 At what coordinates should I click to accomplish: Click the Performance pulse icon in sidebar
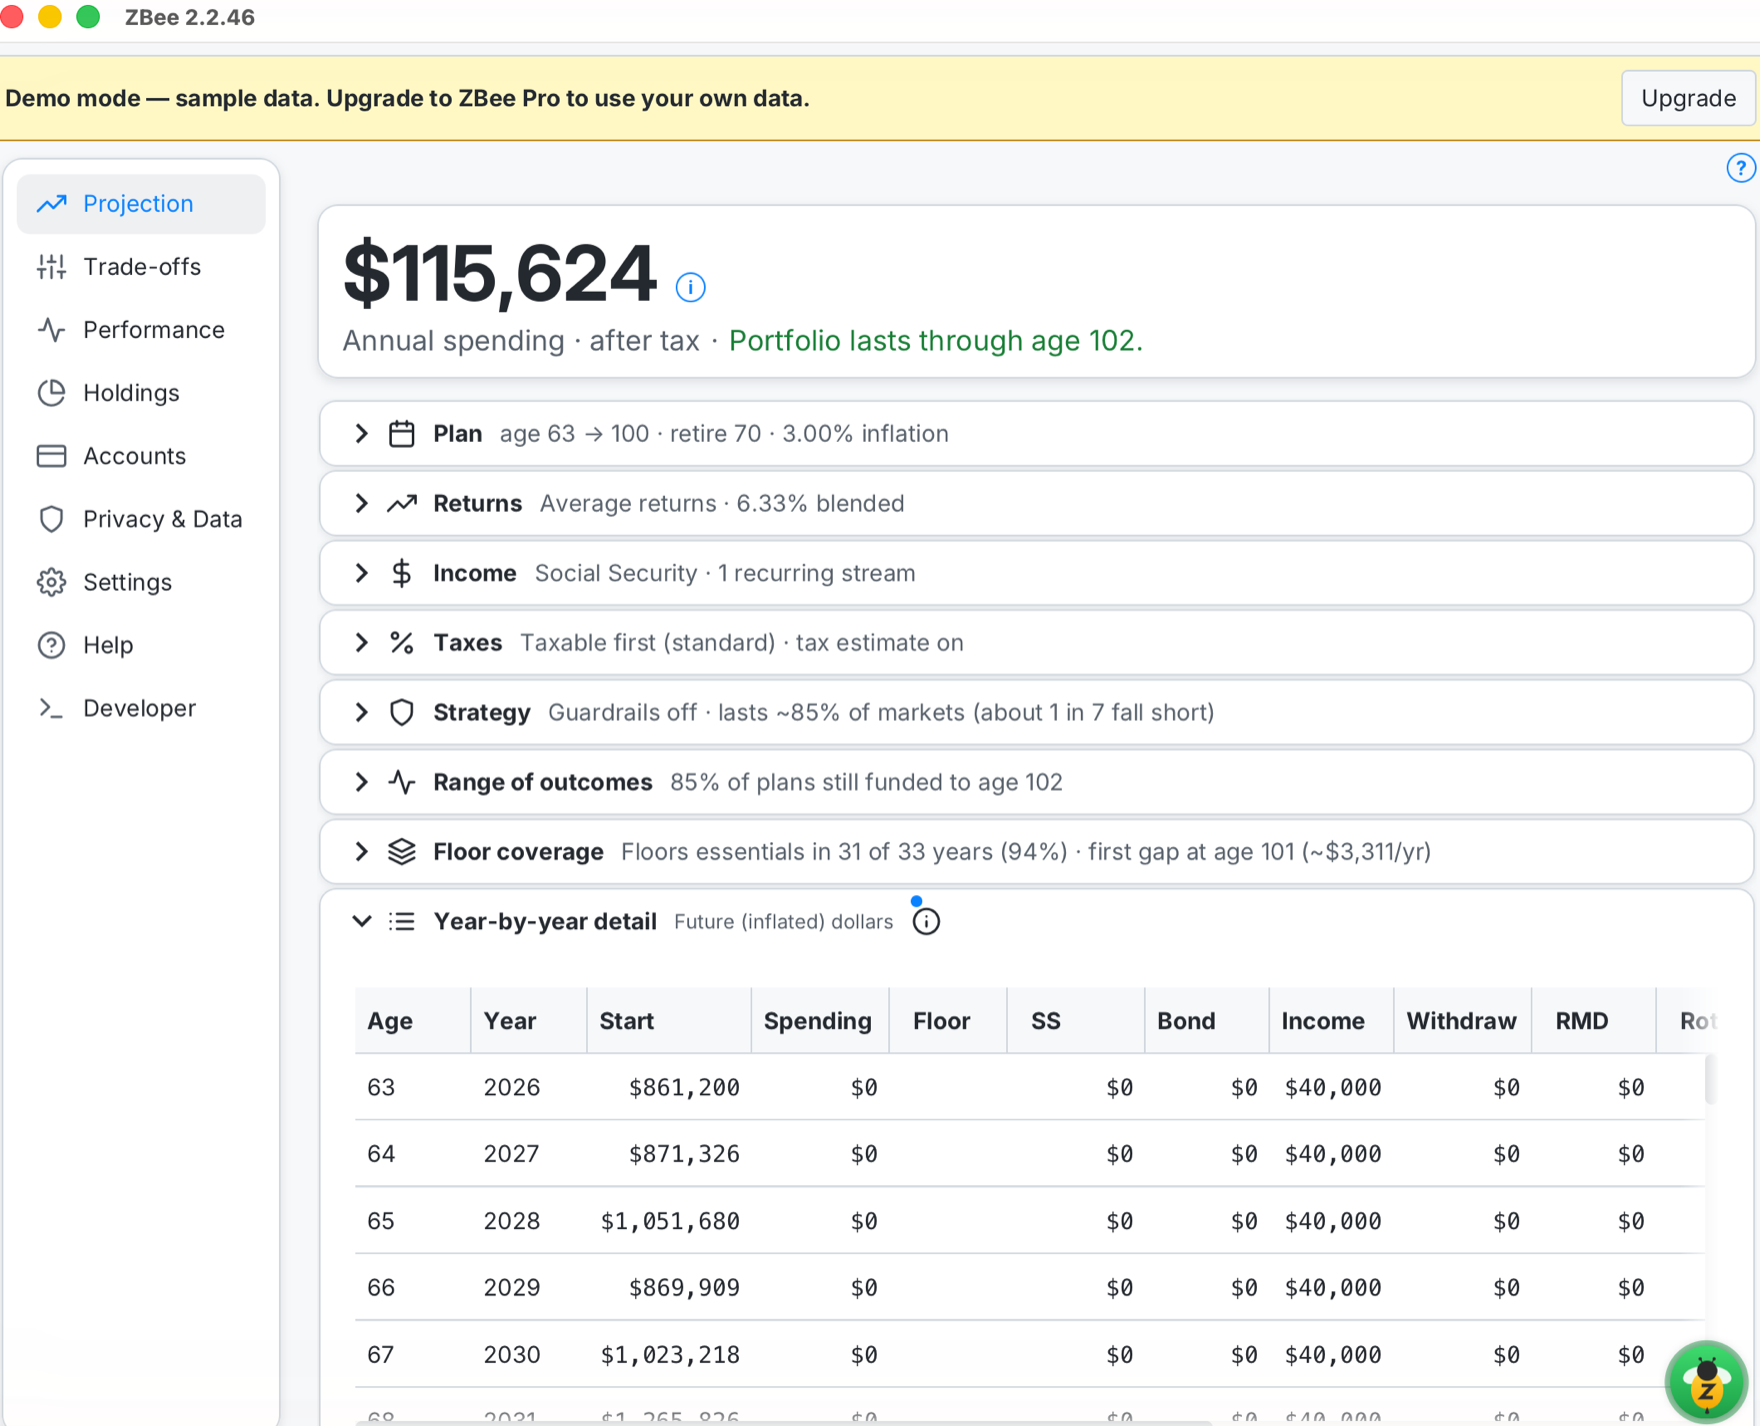[x=51, y=330]
